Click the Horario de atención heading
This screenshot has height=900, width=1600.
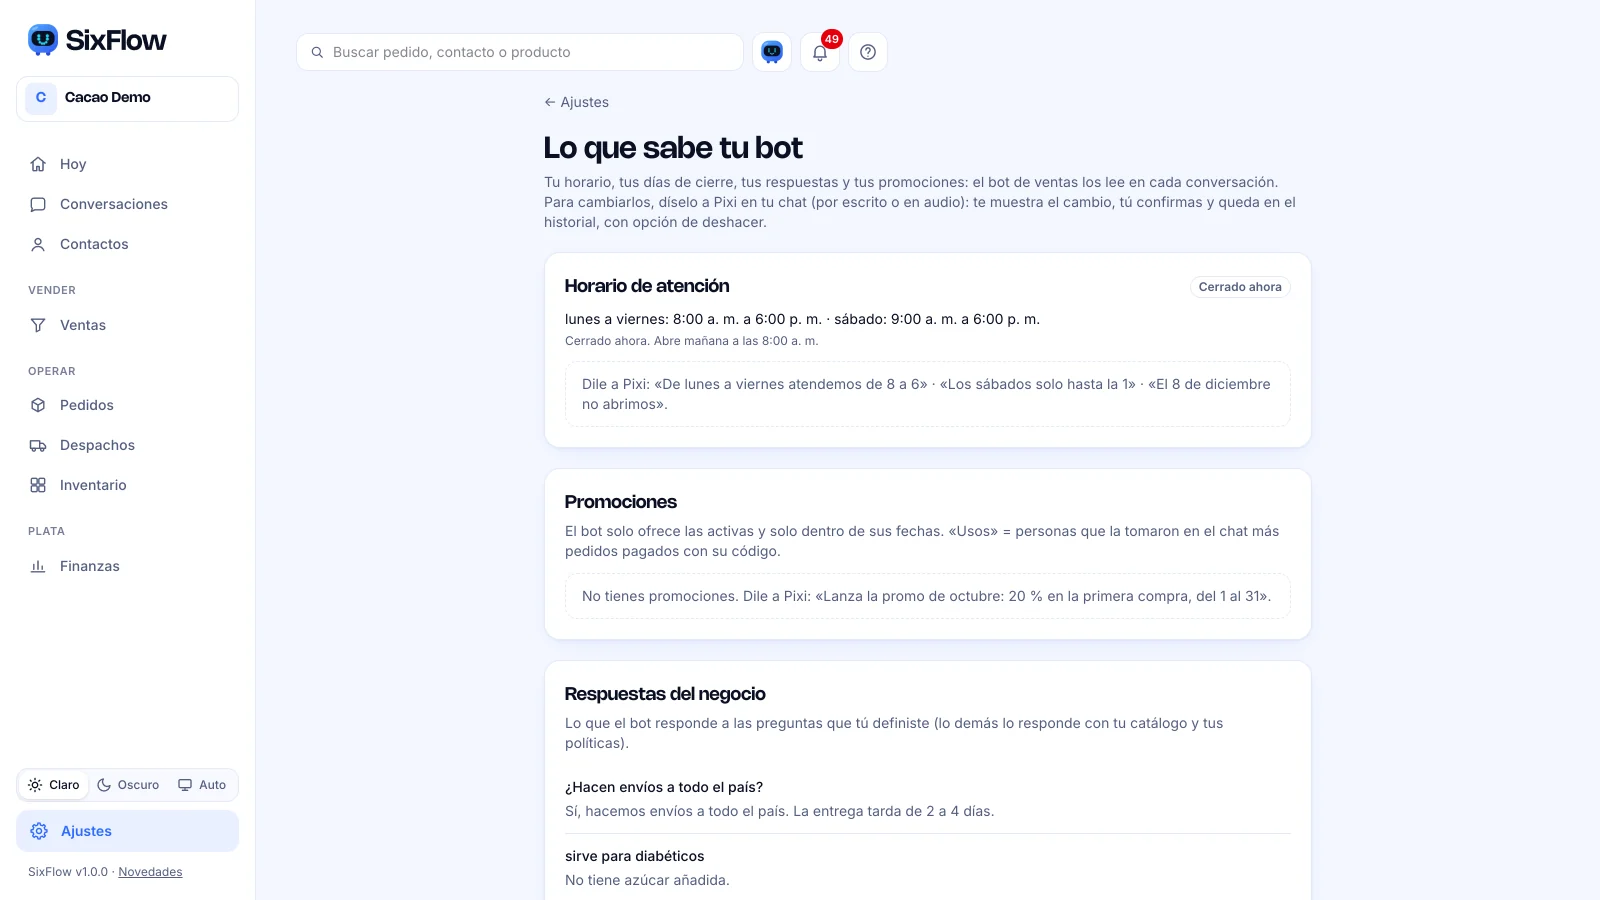pyautogui.click(x=647, y=286)
